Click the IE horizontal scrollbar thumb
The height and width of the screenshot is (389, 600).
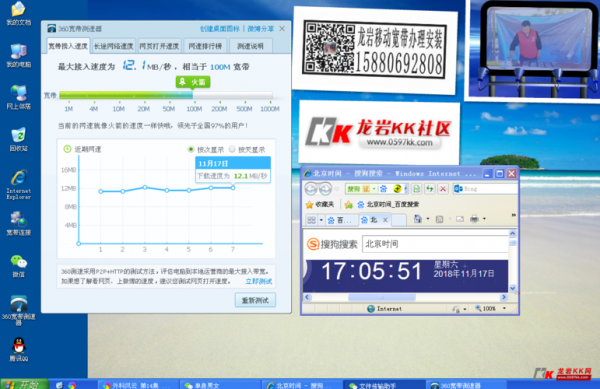pos(382,297)
